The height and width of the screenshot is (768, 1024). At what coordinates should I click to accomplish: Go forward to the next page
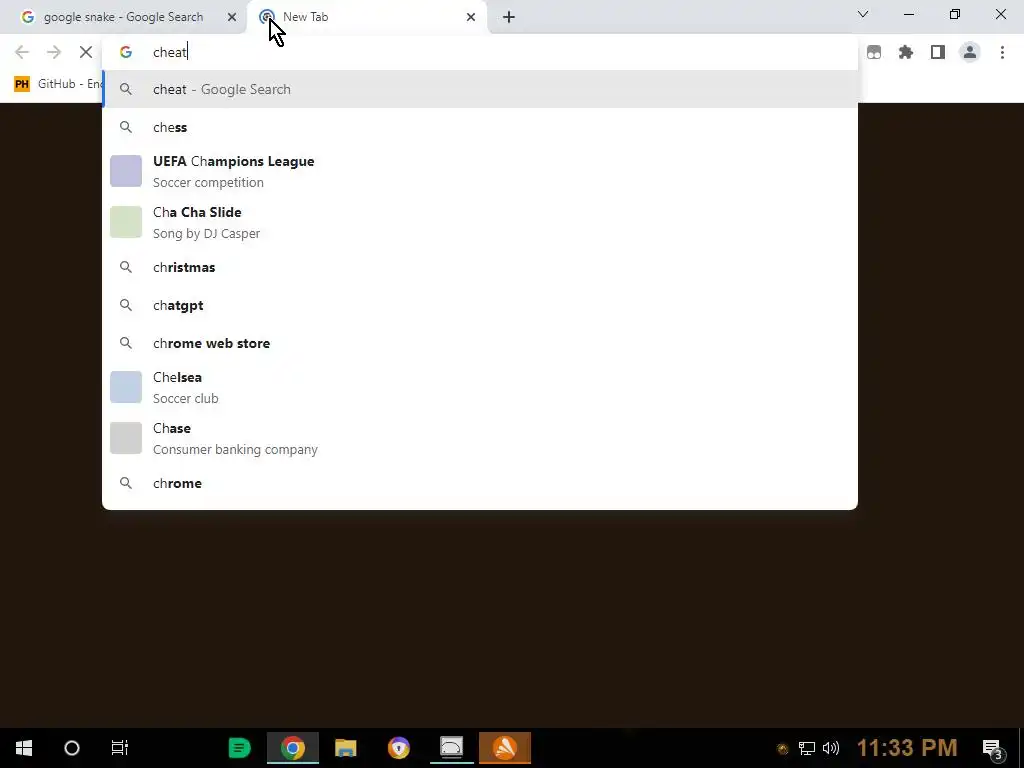tap(54, 52)
